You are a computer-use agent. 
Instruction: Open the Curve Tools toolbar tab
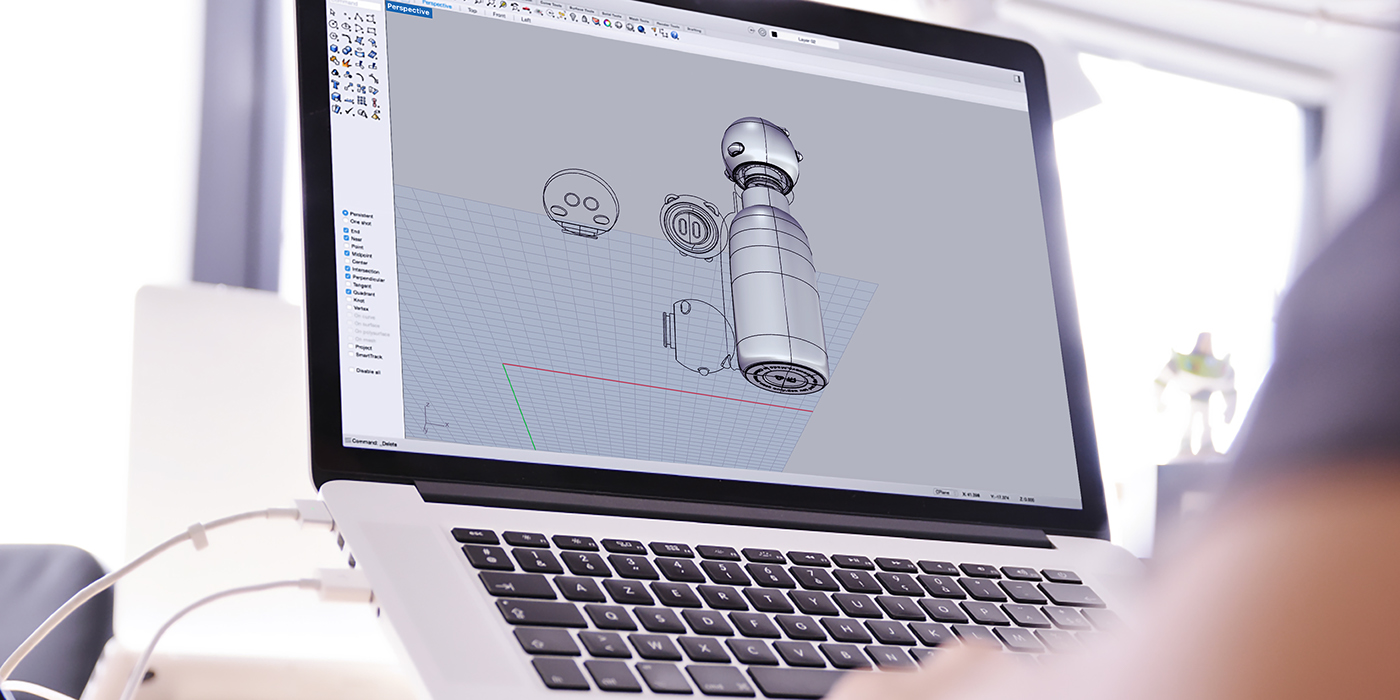(x=551, y=4)
